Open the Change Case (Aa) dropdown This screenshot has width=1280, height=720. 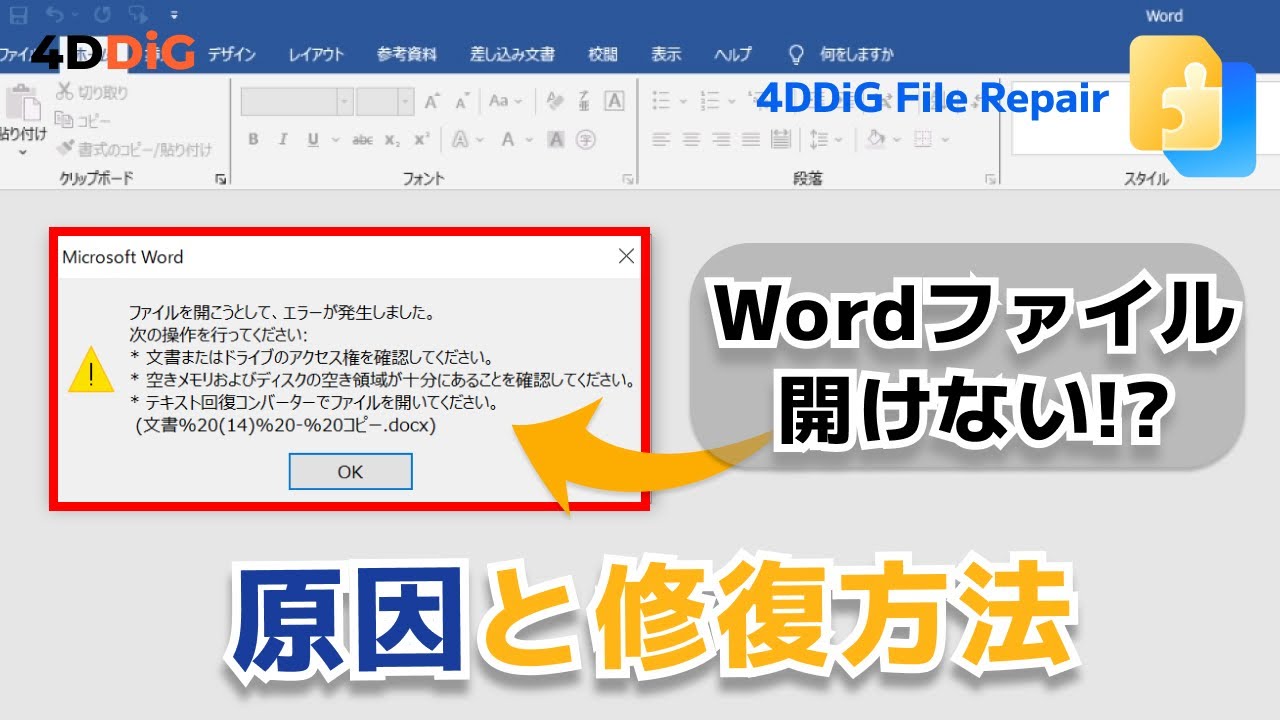click(x=505, y=101)
